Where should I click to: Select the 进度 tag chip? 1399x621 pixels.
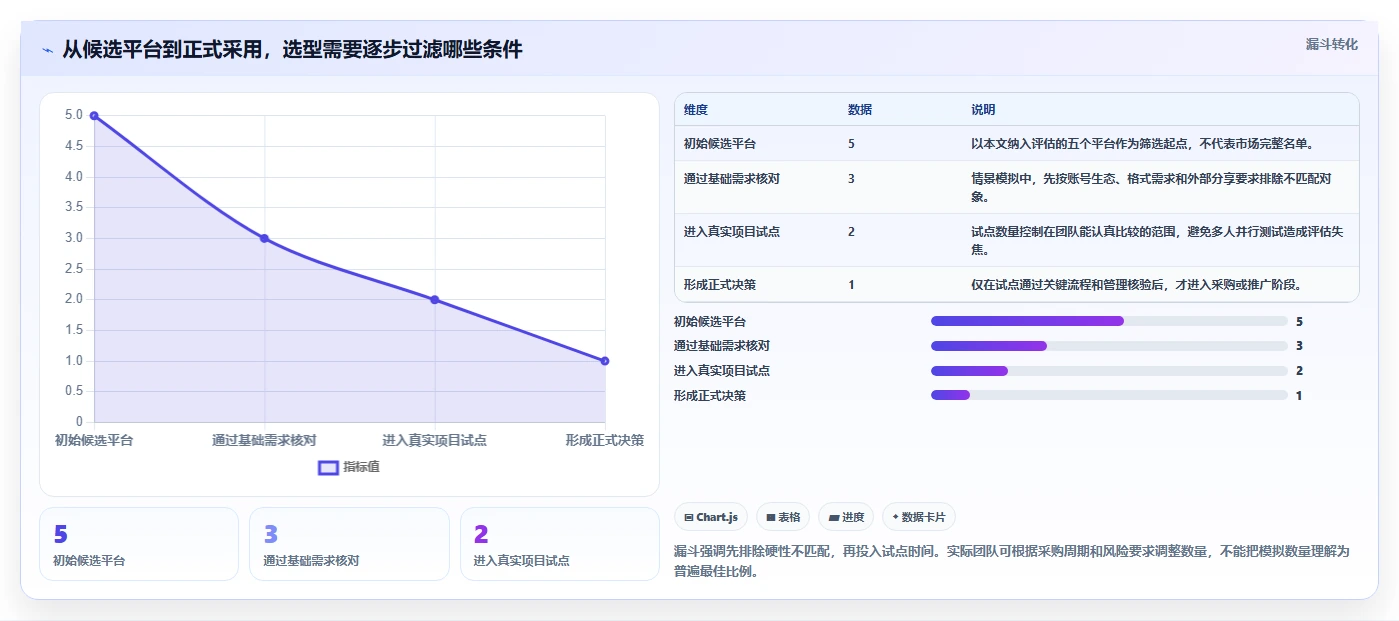click(x=846, y=517)
